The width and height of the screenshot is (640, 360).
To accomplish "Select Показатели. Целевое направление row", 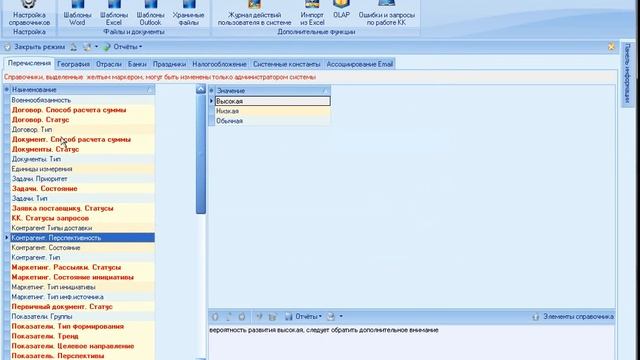I will (82, 346).
